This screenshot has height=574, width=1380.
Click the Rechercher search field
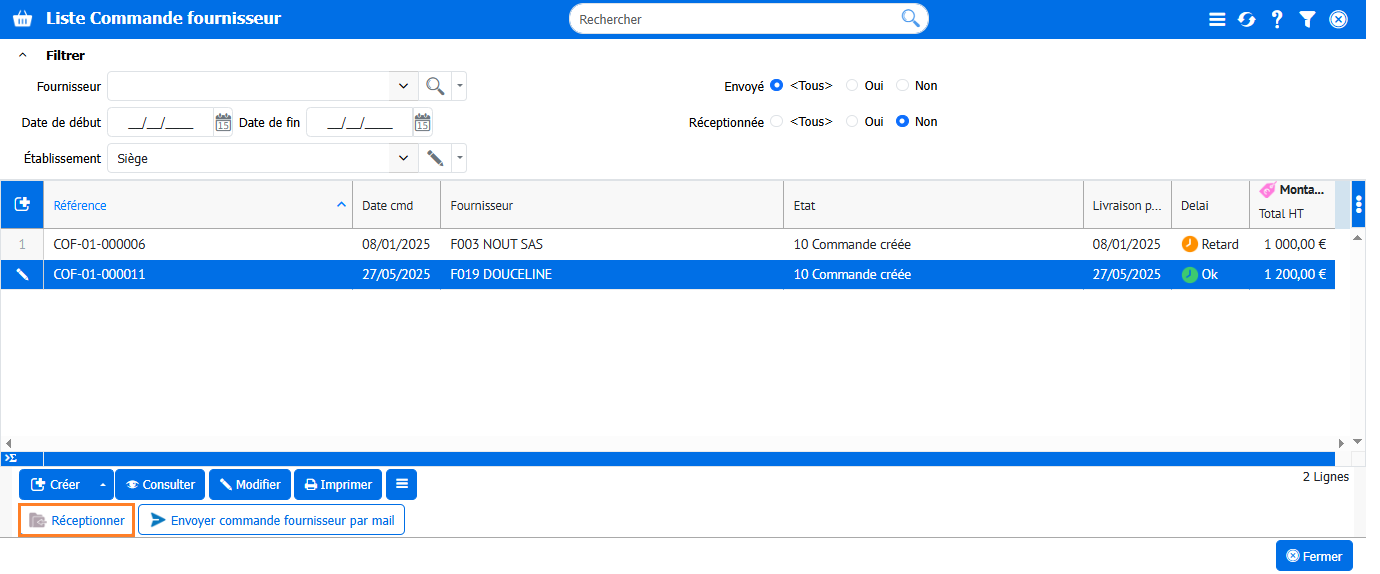tap(738, 19)
